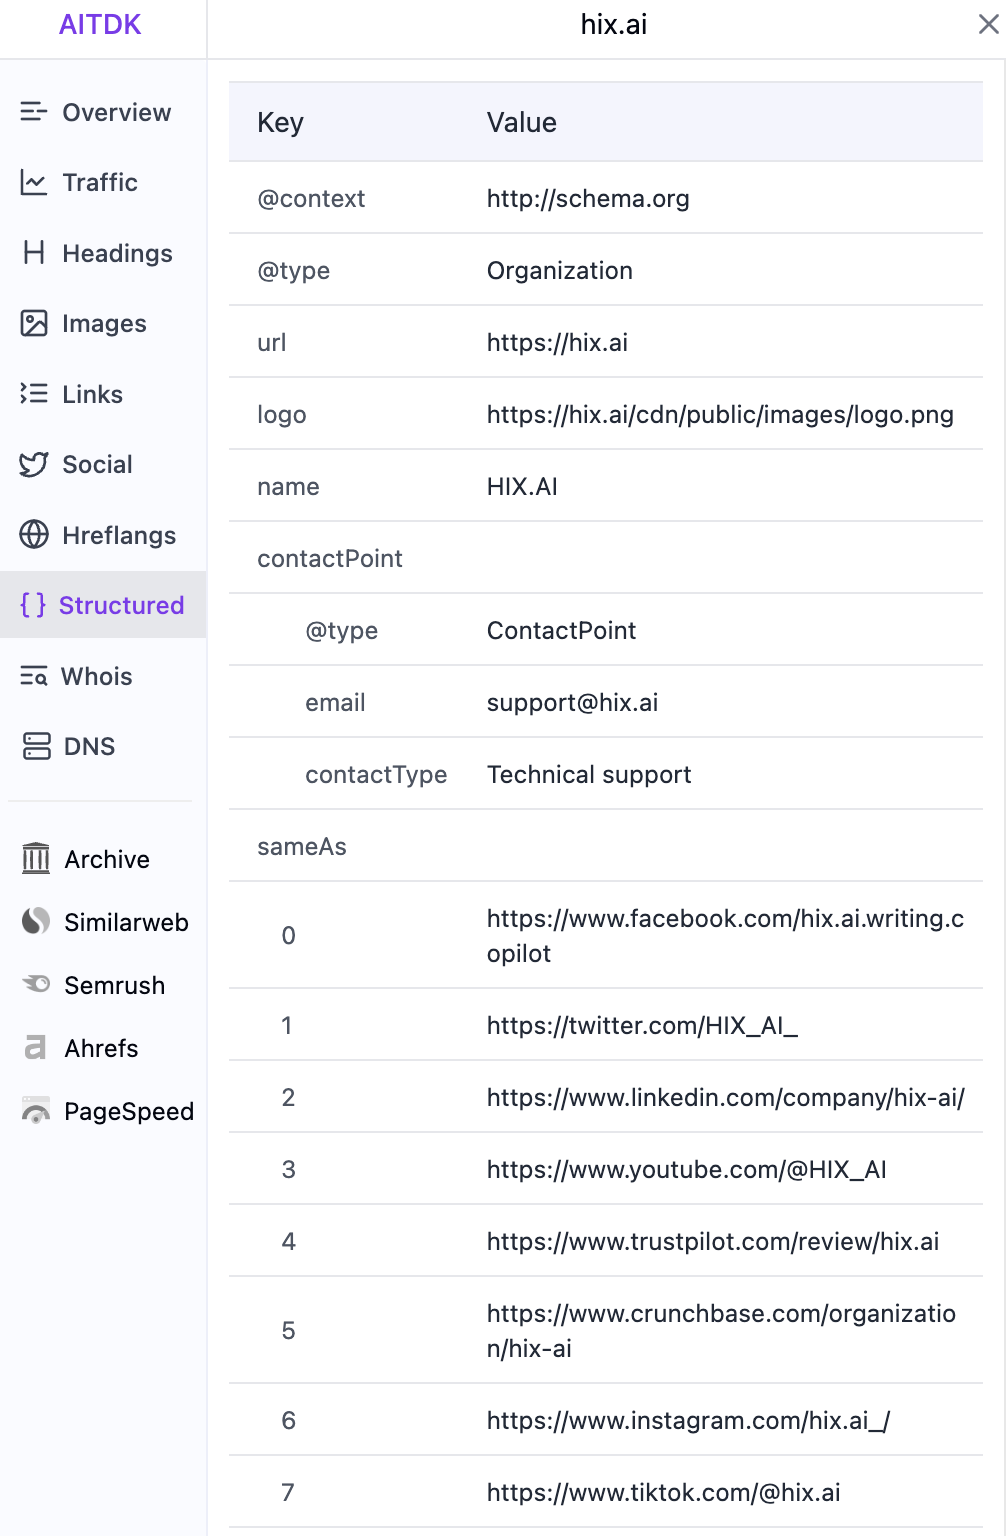Click the Headings H icon
This screenshot has width=1006, height=1536.
click(x=34, y=253)
